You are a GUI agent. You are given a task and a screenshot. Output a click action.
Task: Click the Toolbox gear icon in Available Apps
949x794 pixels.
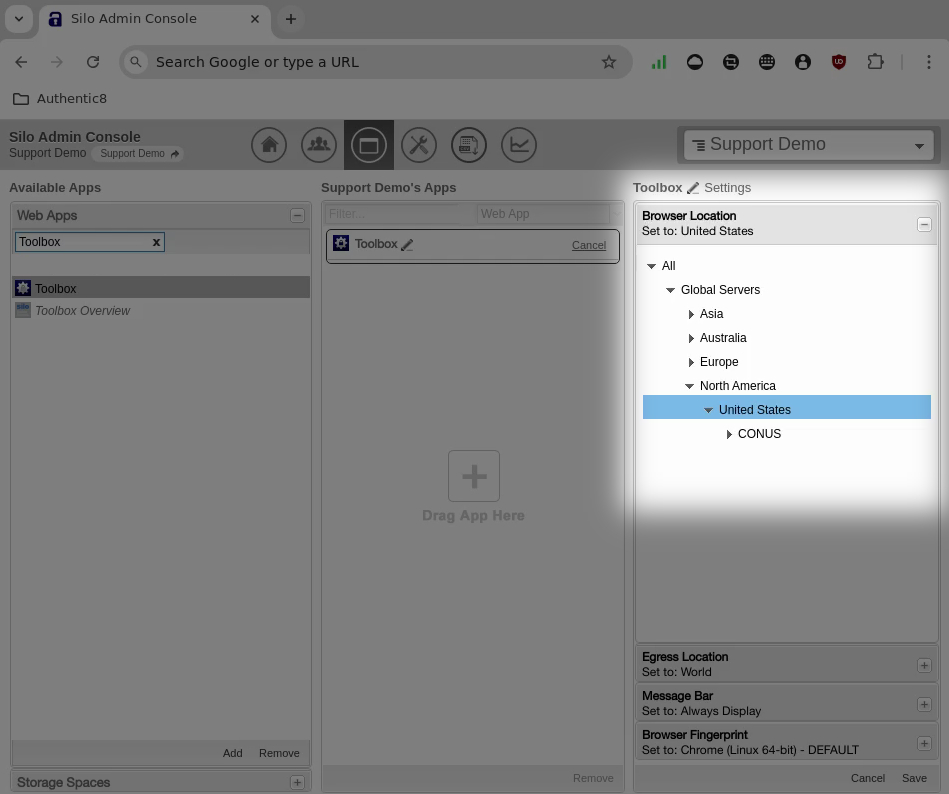(x=23, y=288)
